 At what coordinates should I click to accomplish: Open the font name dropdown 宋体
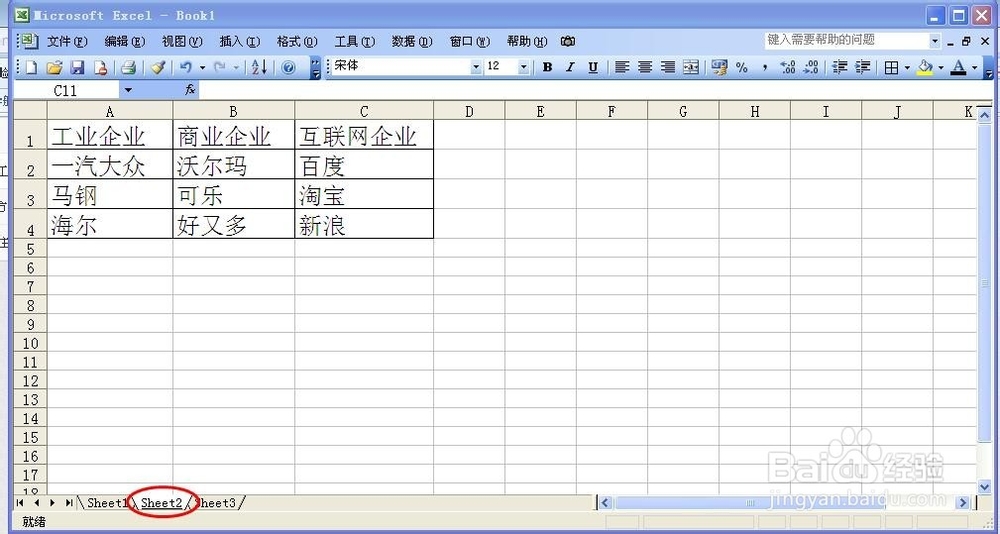[x=476, y=67]
